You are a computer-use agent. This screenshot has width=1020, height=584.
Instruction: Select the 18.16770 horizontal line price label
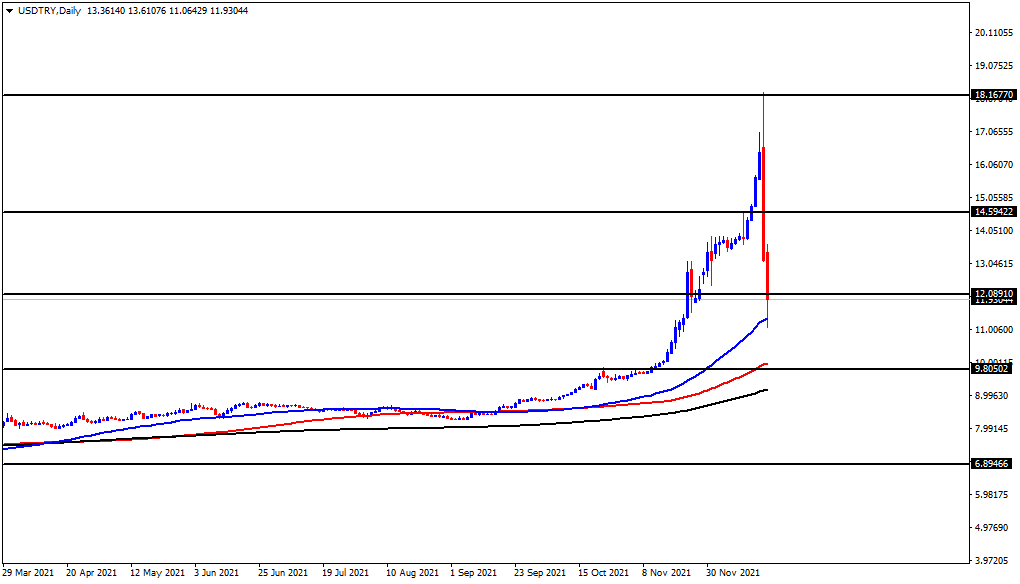tap(993, 95)
